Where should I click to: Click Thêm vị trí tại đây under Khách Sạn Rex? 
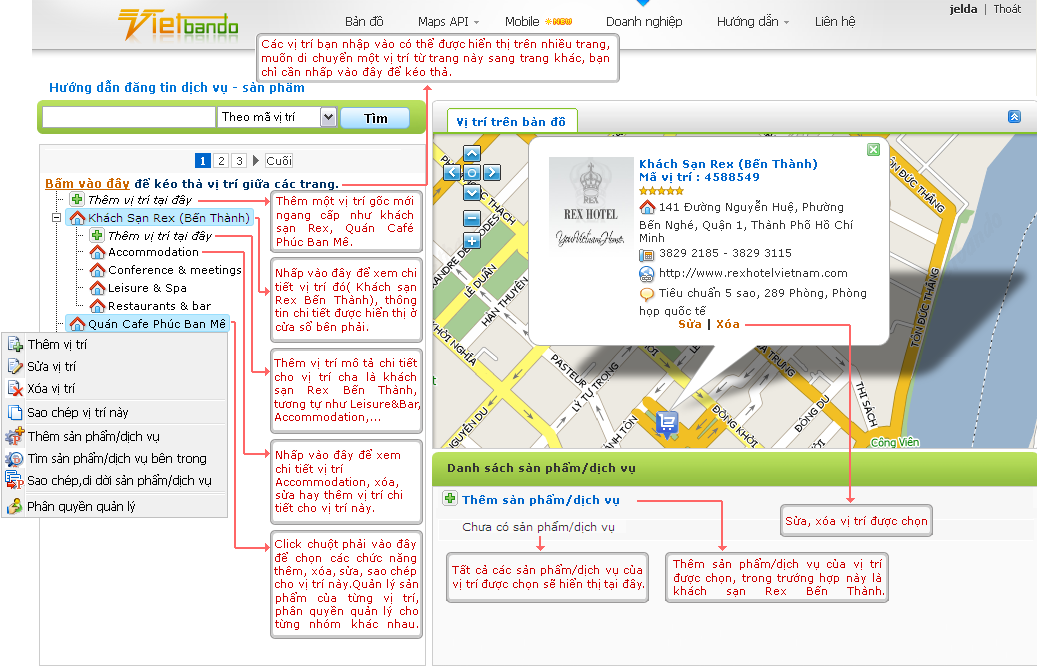[x=159, y=235]
